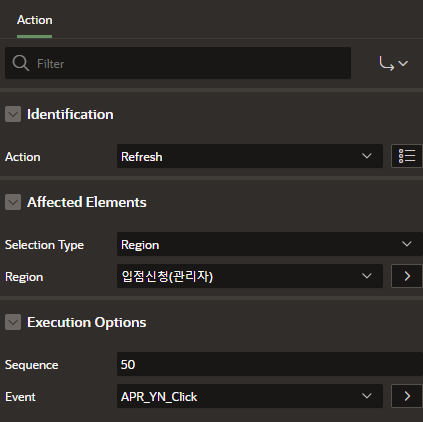Go to the selected Region via arrow button

coord(407,276)
